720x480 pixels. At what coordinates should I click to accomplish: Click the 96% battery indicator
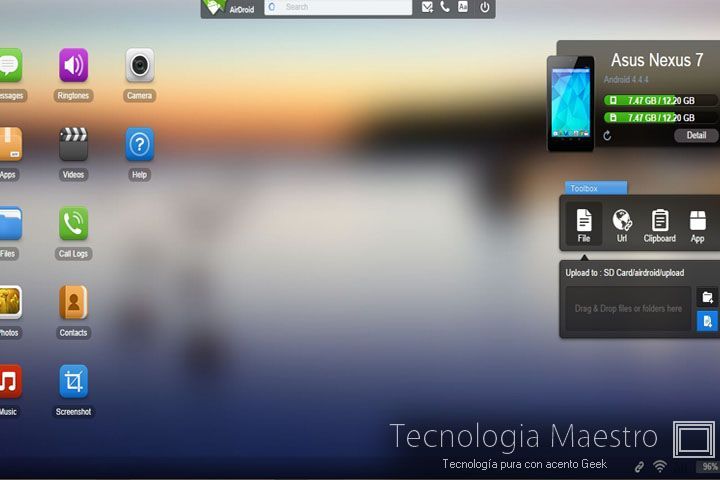coord(709,467)
